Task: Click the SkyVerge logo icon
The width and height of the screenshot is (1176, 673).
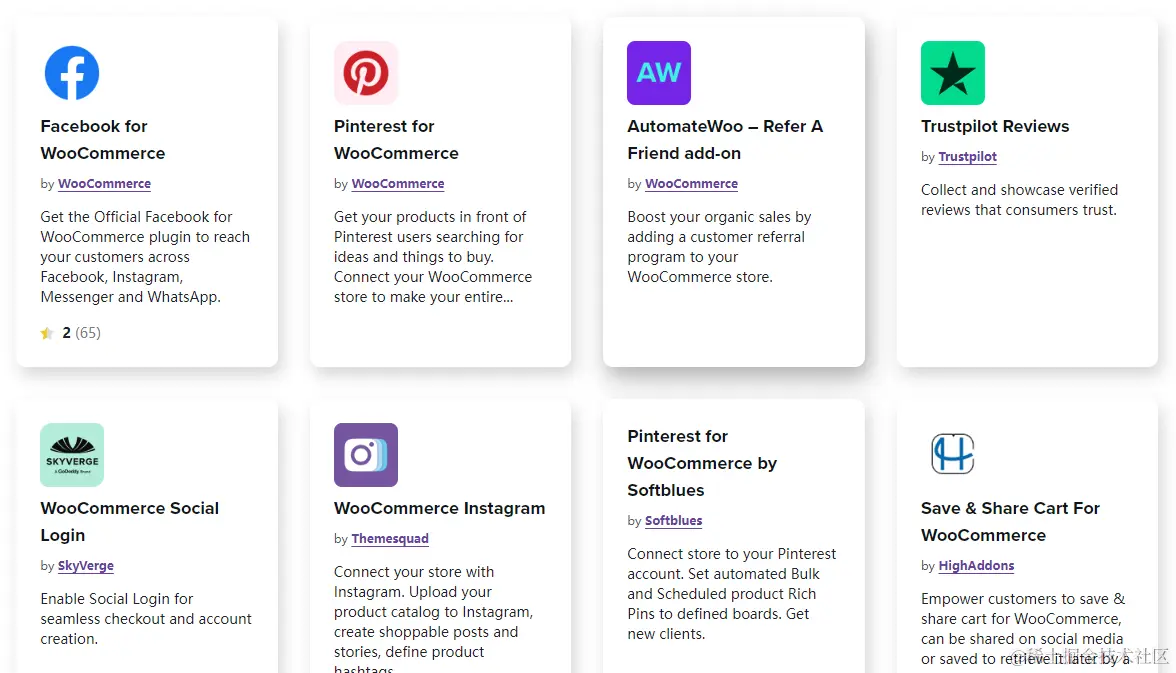Action: coord(72,455)
